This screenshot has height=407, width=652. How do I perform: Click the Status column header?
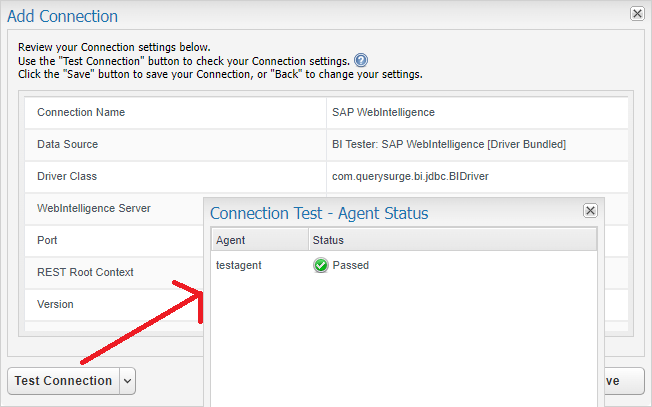tap(453, 240)
